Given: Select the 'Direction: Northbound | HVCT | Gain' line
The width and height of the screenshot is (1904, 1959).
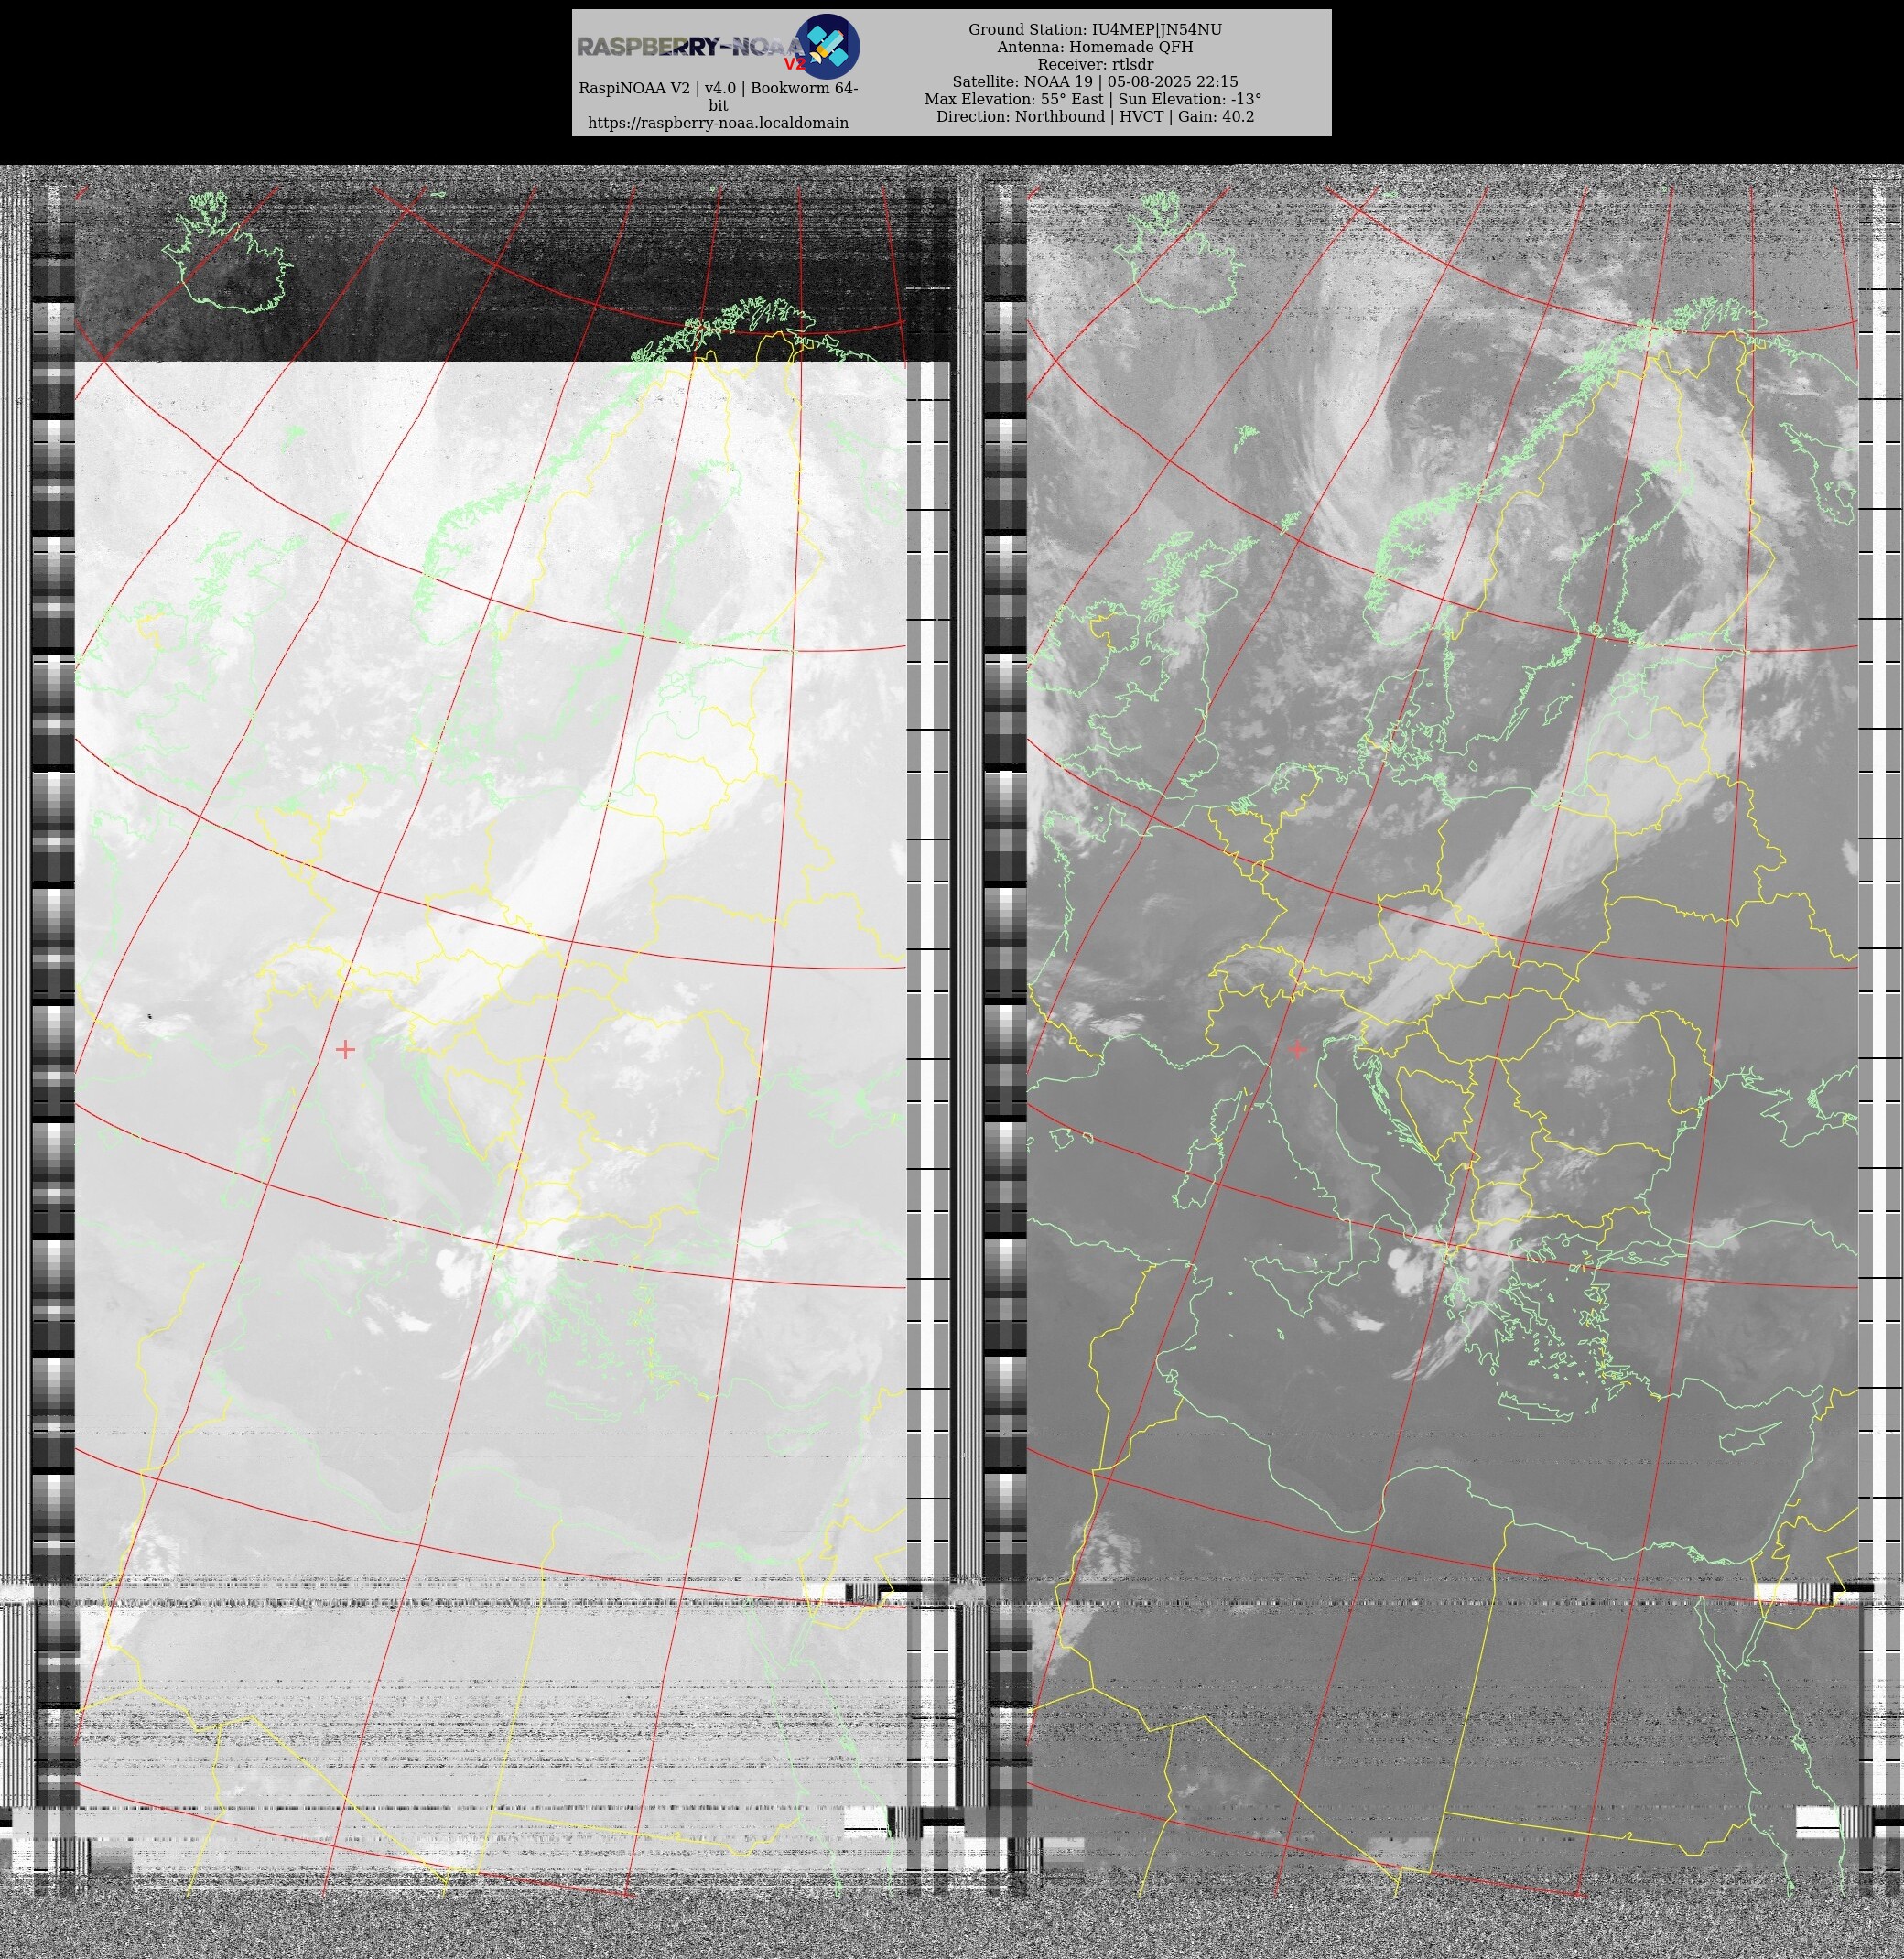Looking at the screenshot, I should (x=1095, y=117).
